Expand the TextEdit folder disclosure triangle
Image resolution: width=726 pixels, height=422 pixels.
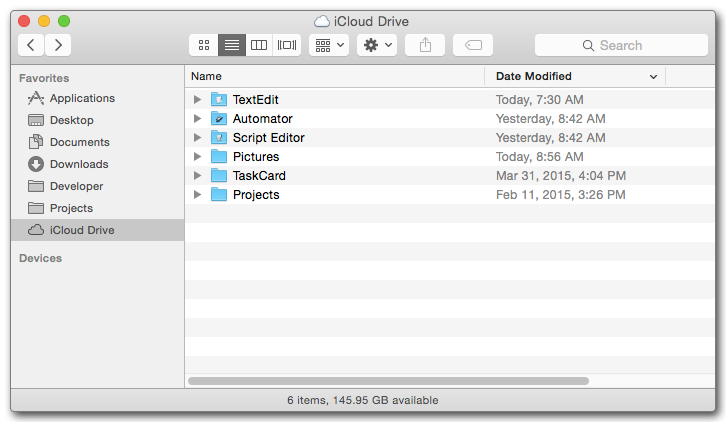pyautogui.click(x=197, y=100)
